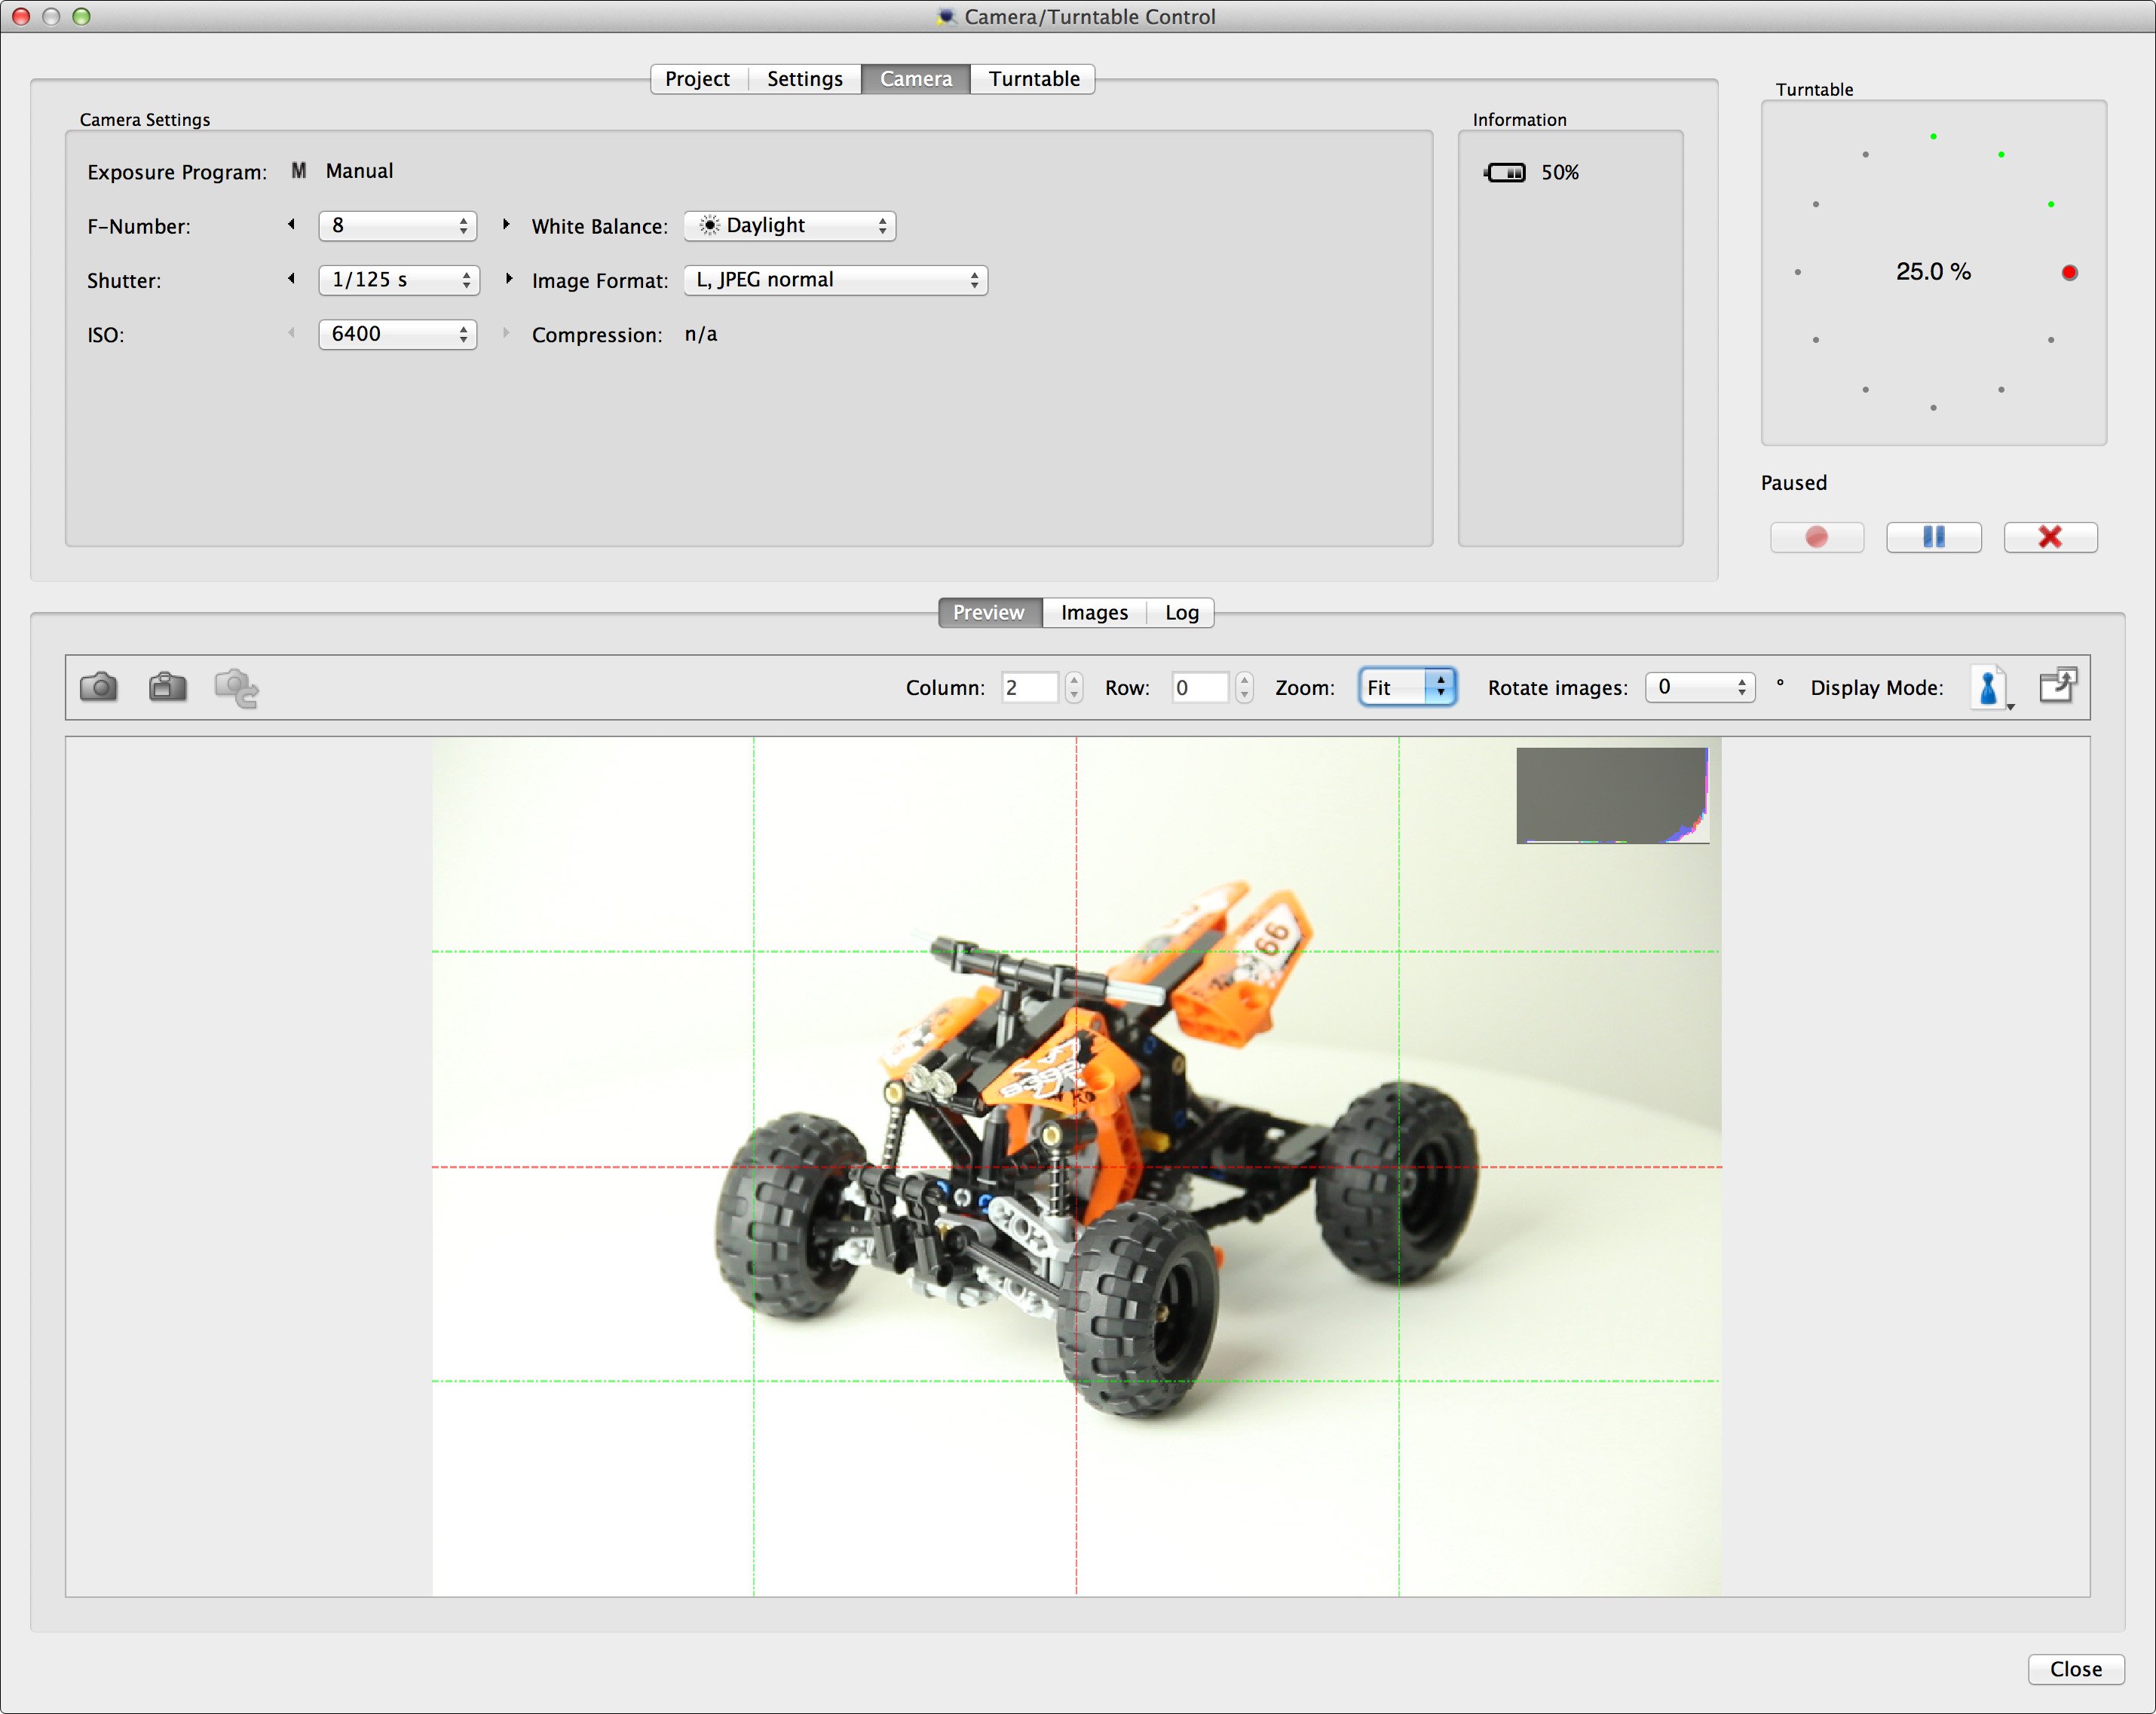
Task: Click the capture-and-rotate camera icon
Action: tap(235, 687)
